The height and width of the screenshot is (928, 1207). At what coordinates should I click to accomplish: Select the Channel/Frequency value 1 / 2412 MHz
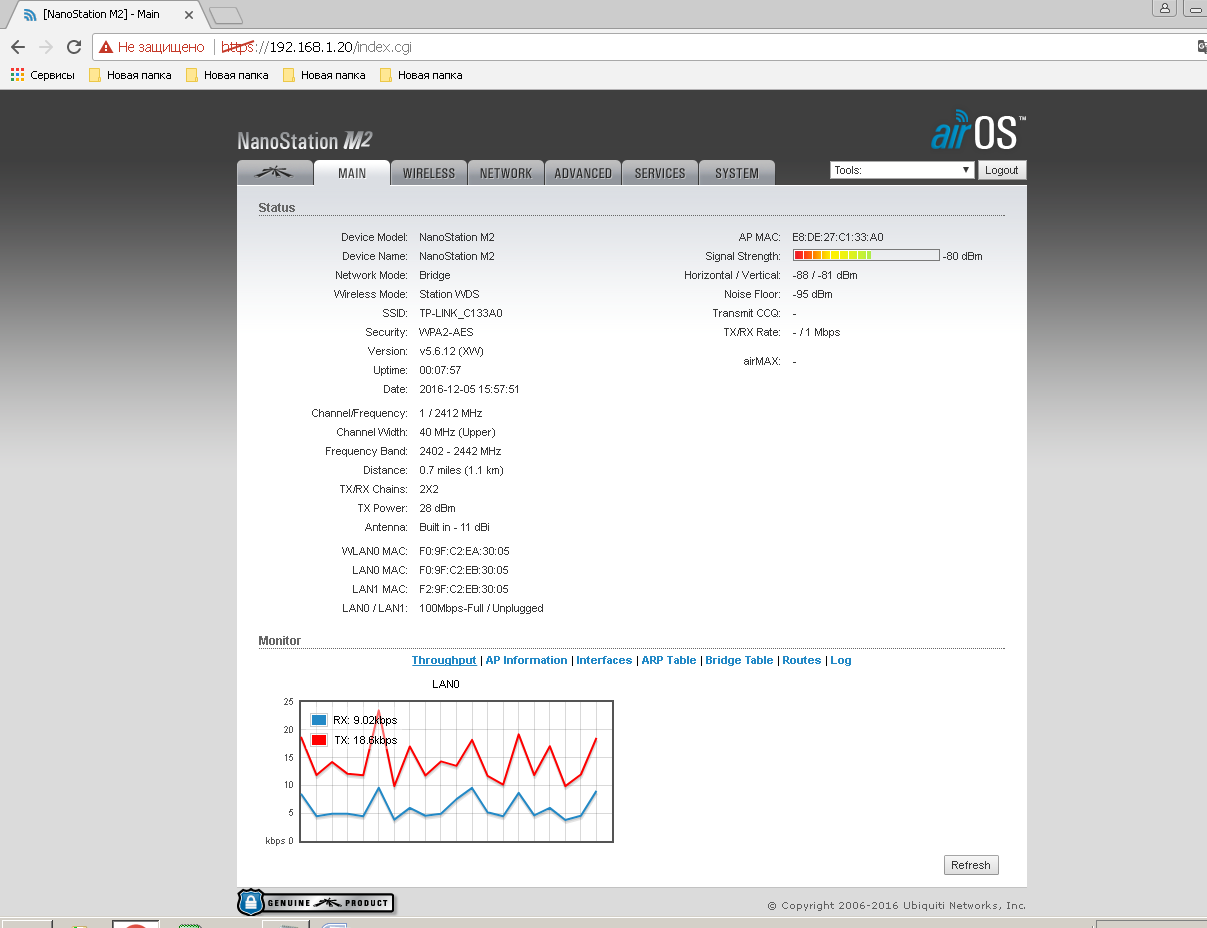[x=451, y=413]
